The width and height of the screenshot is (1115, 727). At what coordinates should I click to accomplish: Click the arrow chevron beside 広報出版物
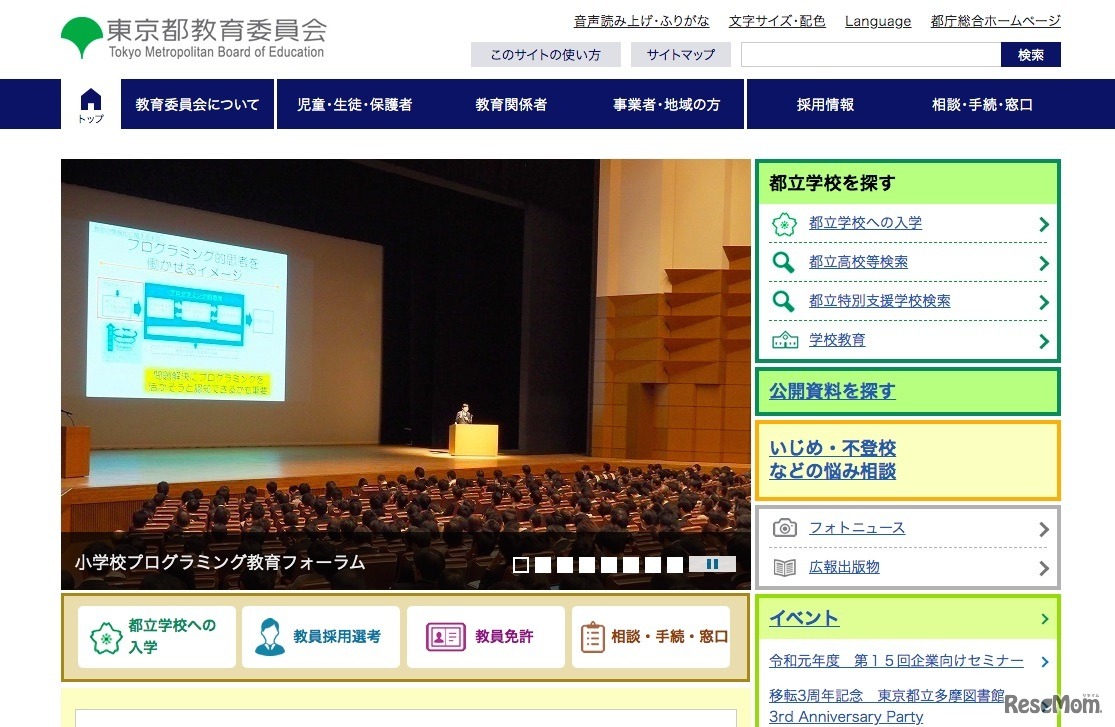1044,567
